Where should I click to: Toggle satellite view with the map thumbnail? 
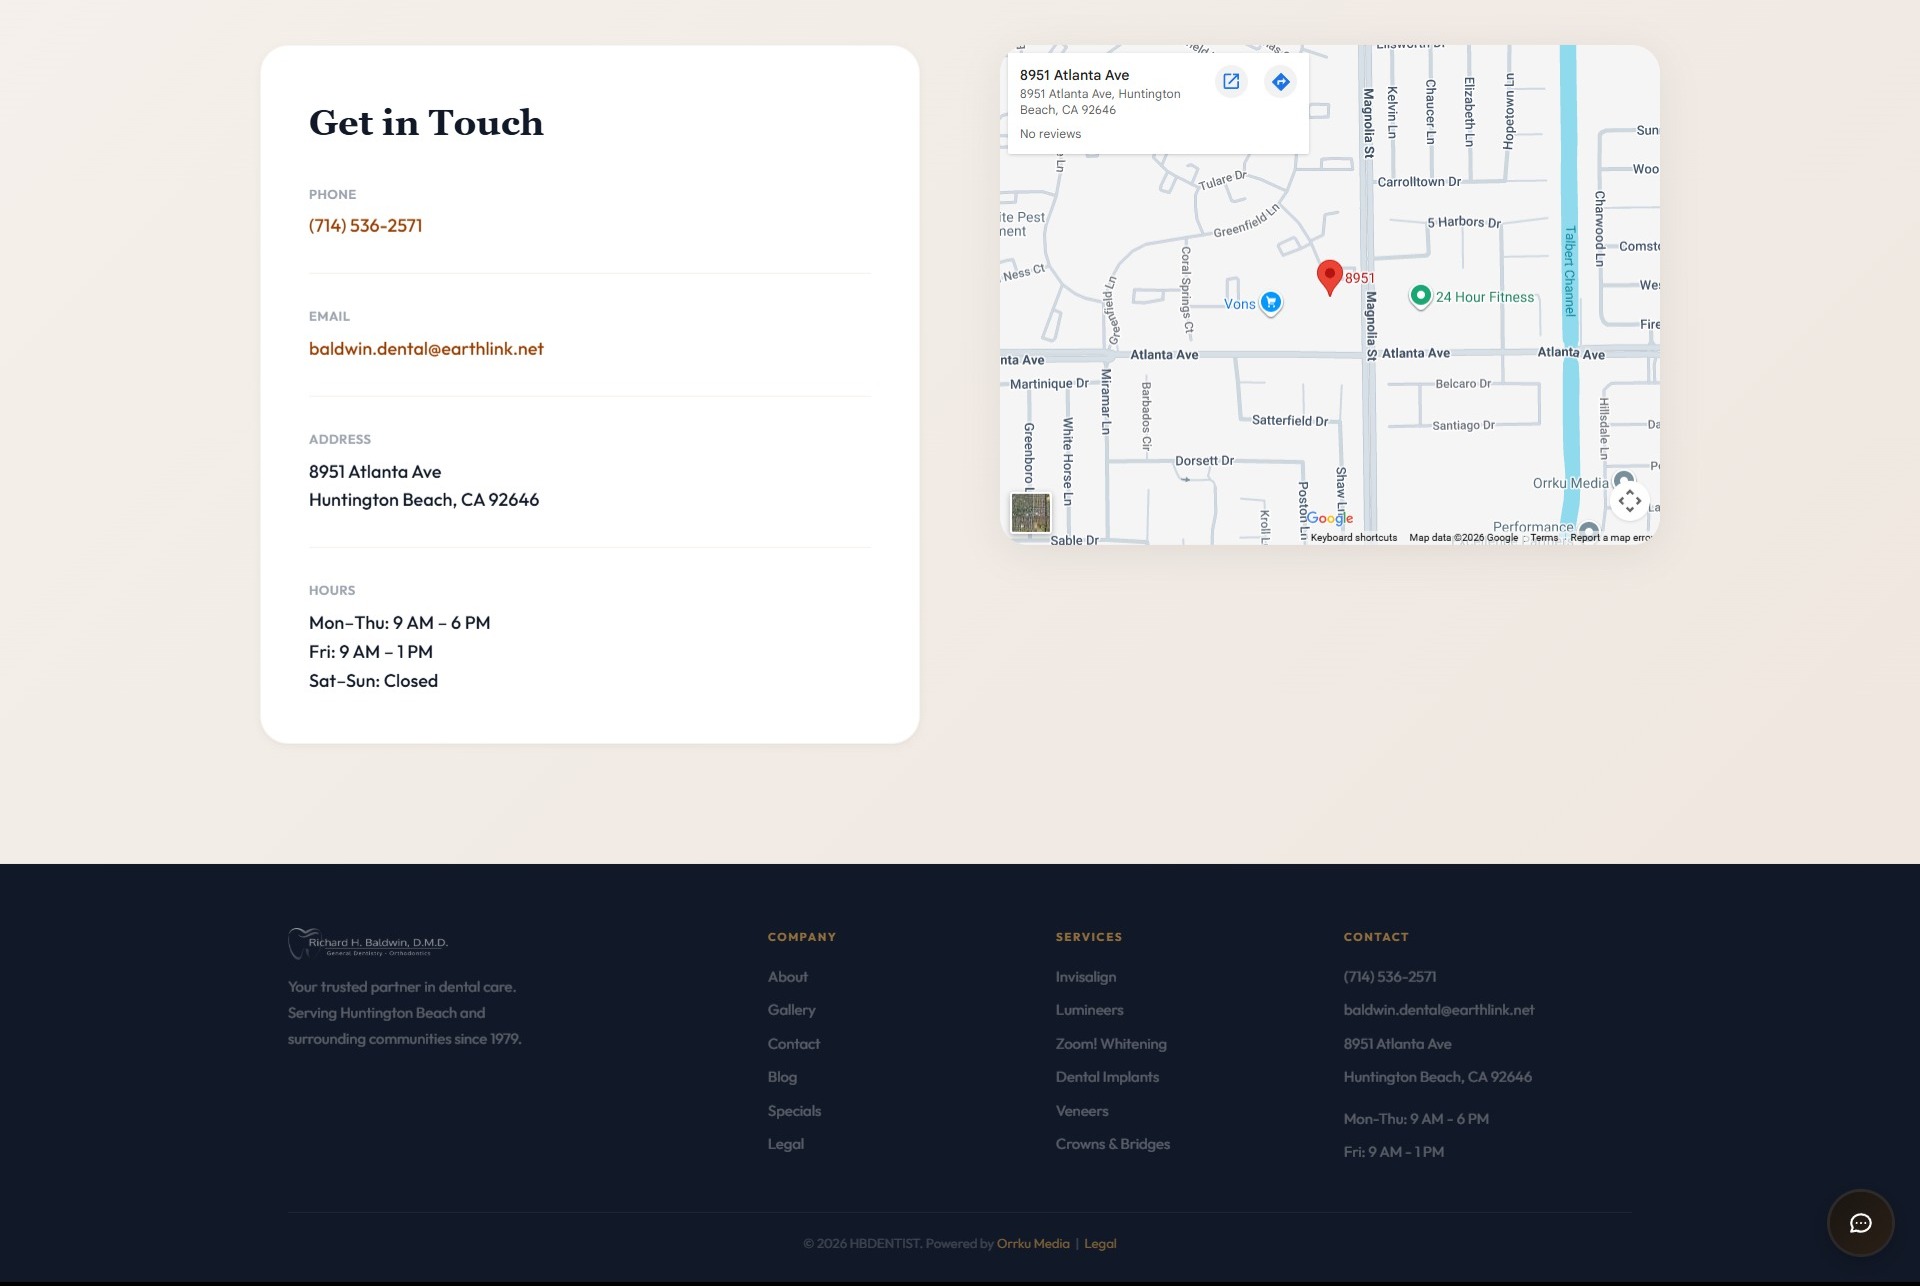pos(1032,512)
